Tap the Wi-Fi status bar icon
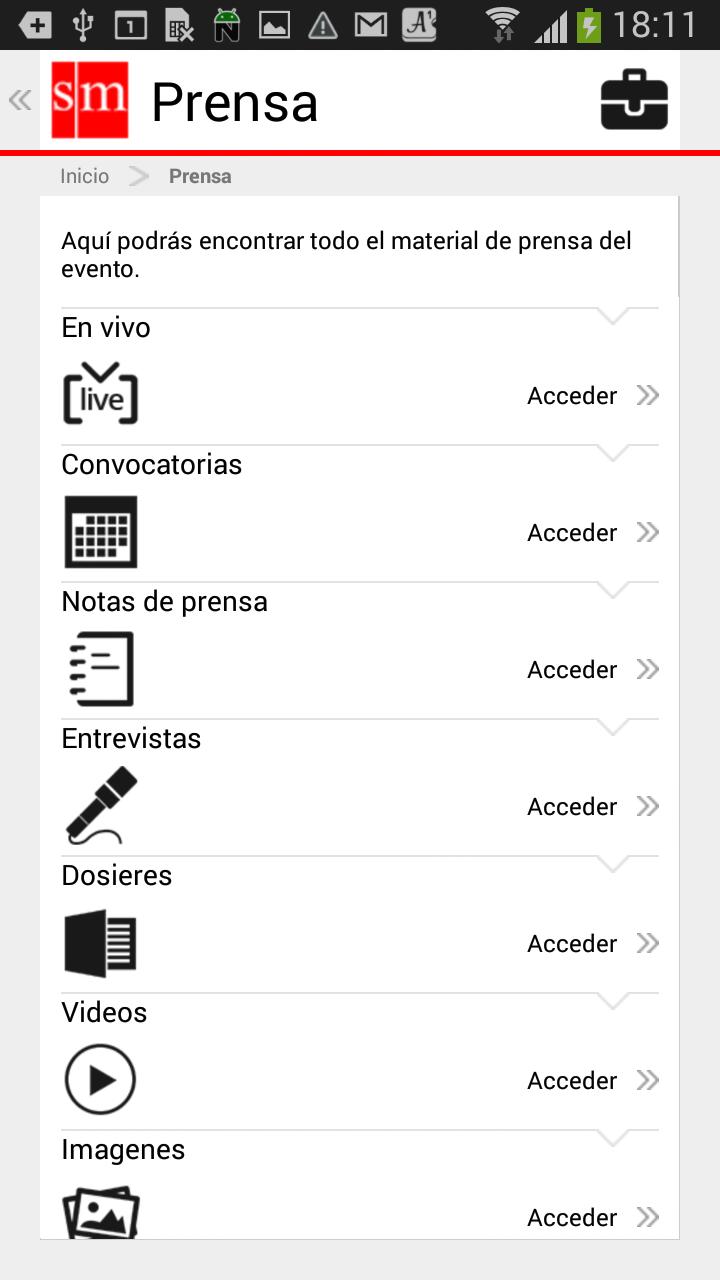The width and height of the screenshot is (720, 1280). pos(502,24)
